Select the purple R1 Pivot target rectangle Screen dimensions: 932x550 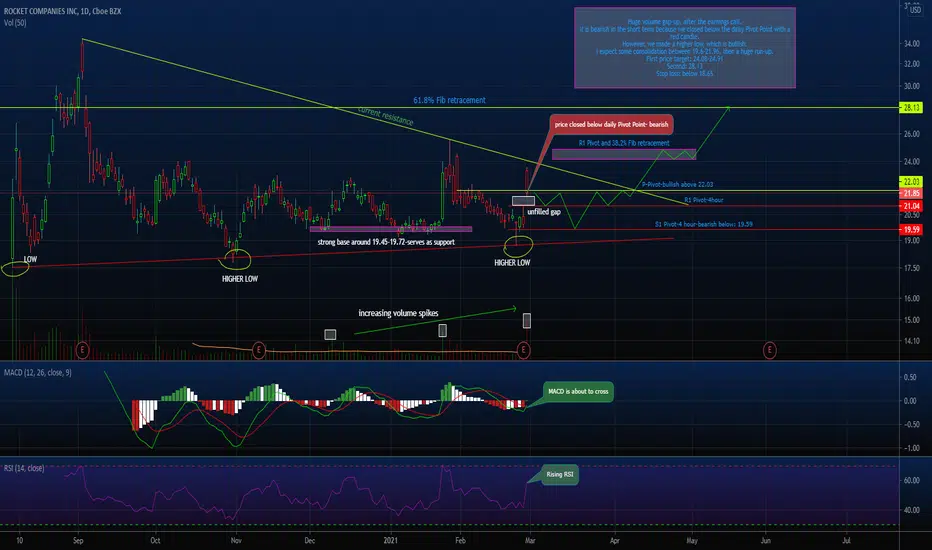(624, 154)
